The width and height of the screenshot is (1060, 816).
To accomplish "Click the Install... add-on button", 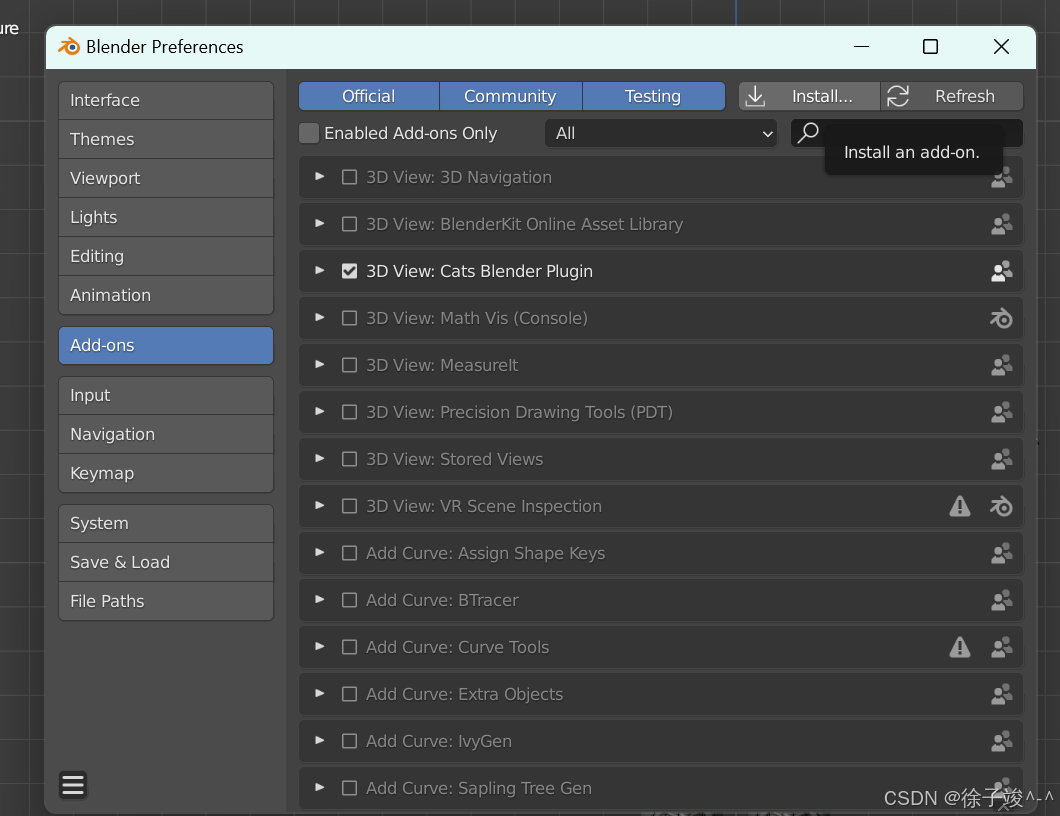I will pyautogui.click(x=809, y=96).
